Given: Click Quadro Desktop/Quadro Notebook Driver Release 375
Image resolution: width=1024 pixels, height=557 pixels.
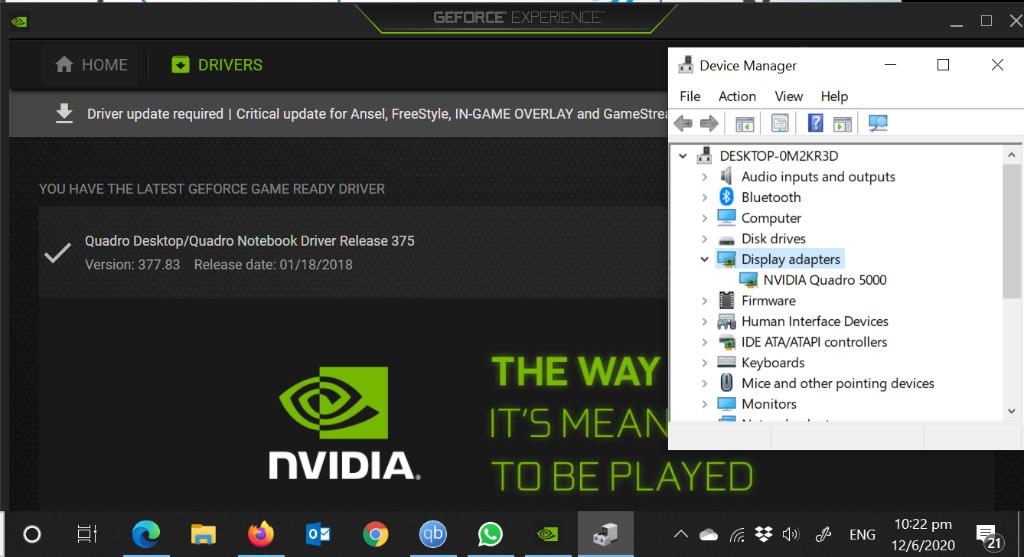Looking at the screenshot, I should (x=249, y=241).
